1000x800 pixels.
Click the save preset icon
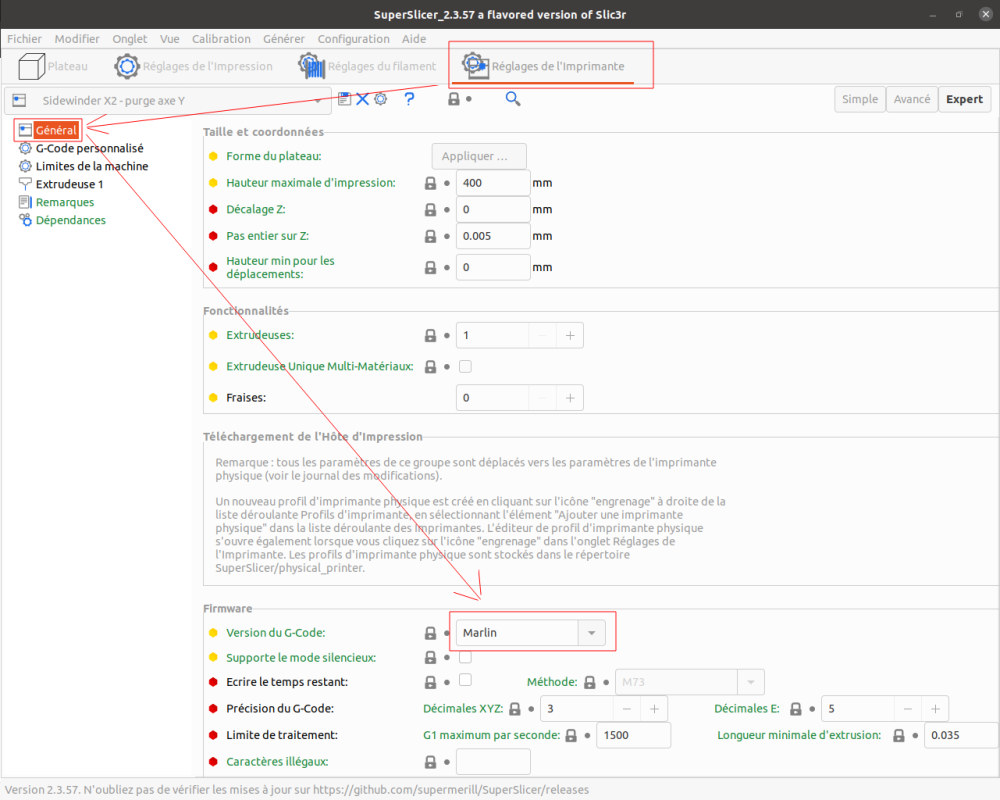point(344,99)
